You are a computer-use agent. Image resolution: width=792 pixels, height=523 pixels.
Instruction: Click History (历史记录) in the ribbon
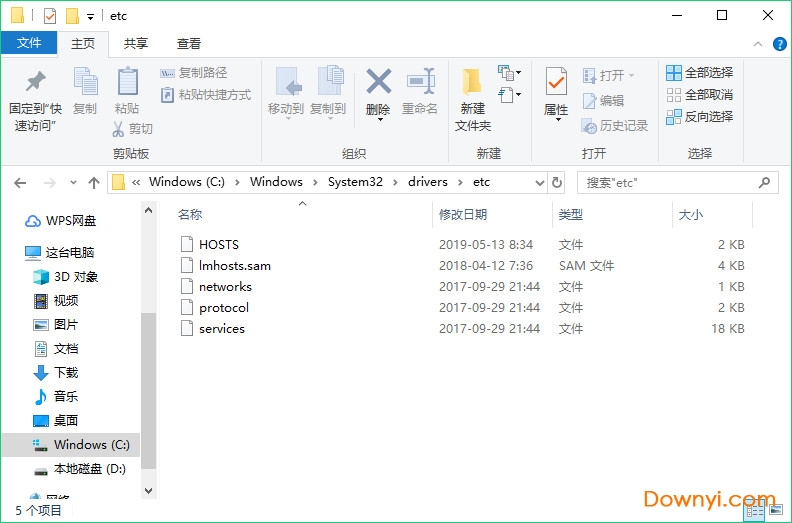pos(615,125)
